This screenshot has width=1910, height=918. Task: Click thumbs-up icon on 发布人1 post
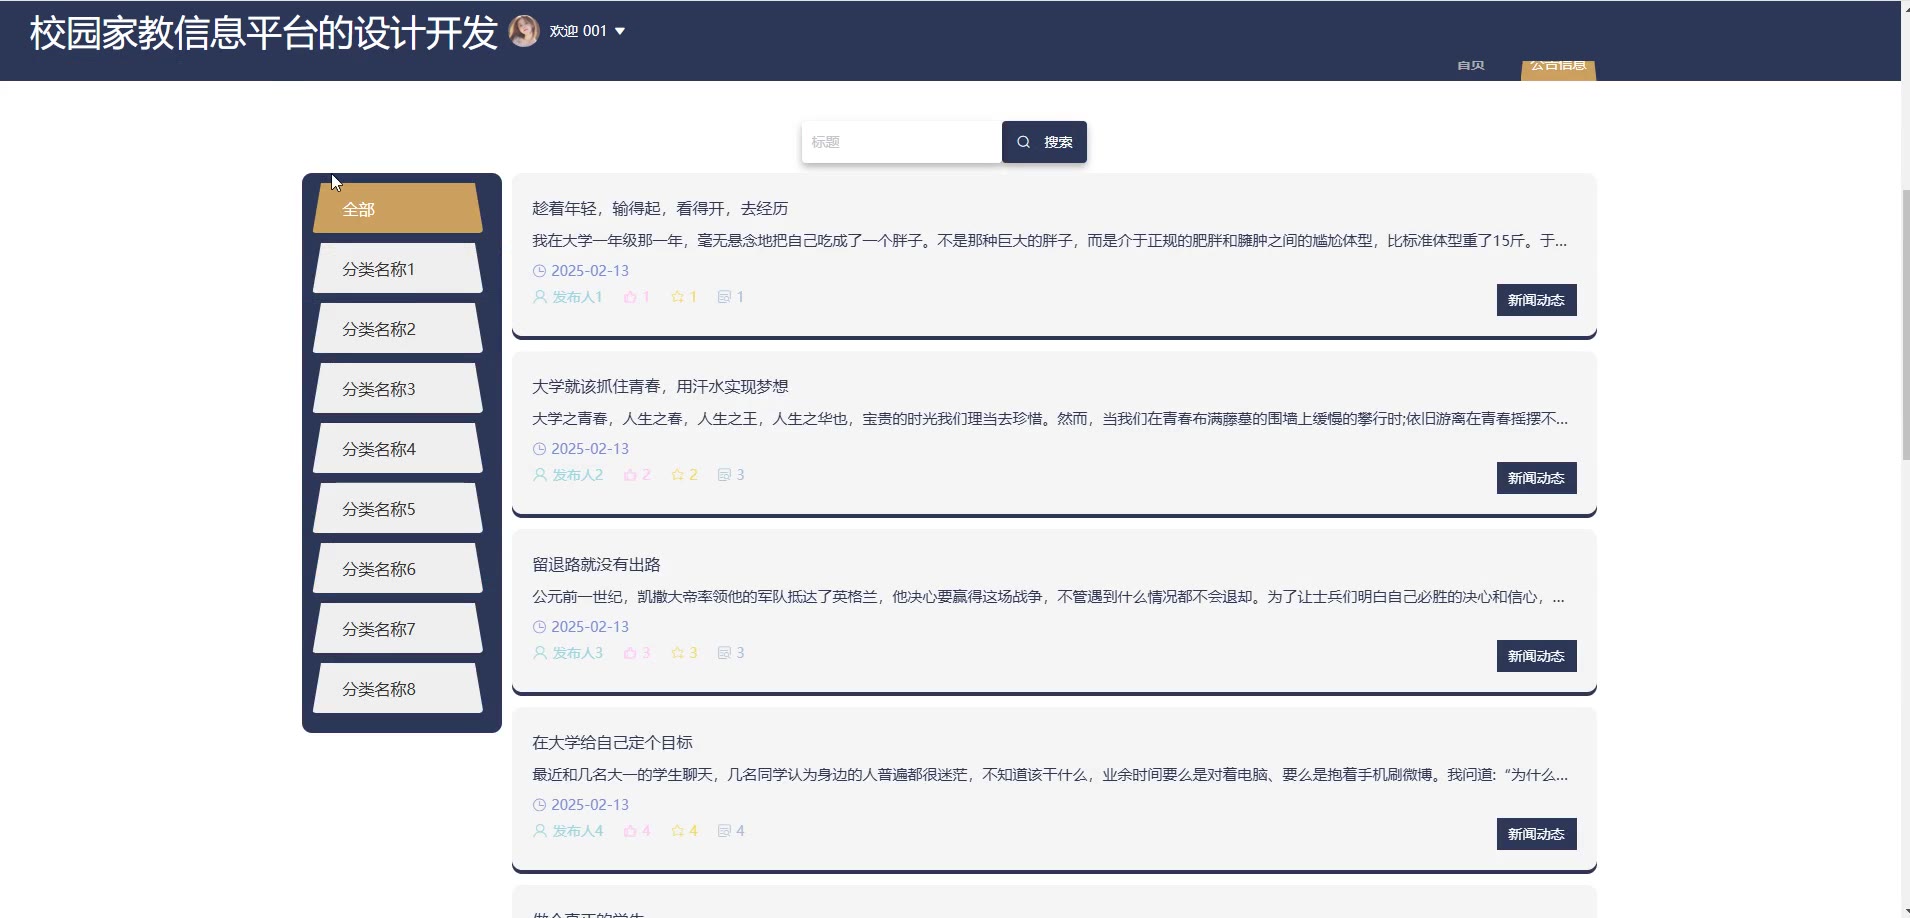[x=630, y=297]
